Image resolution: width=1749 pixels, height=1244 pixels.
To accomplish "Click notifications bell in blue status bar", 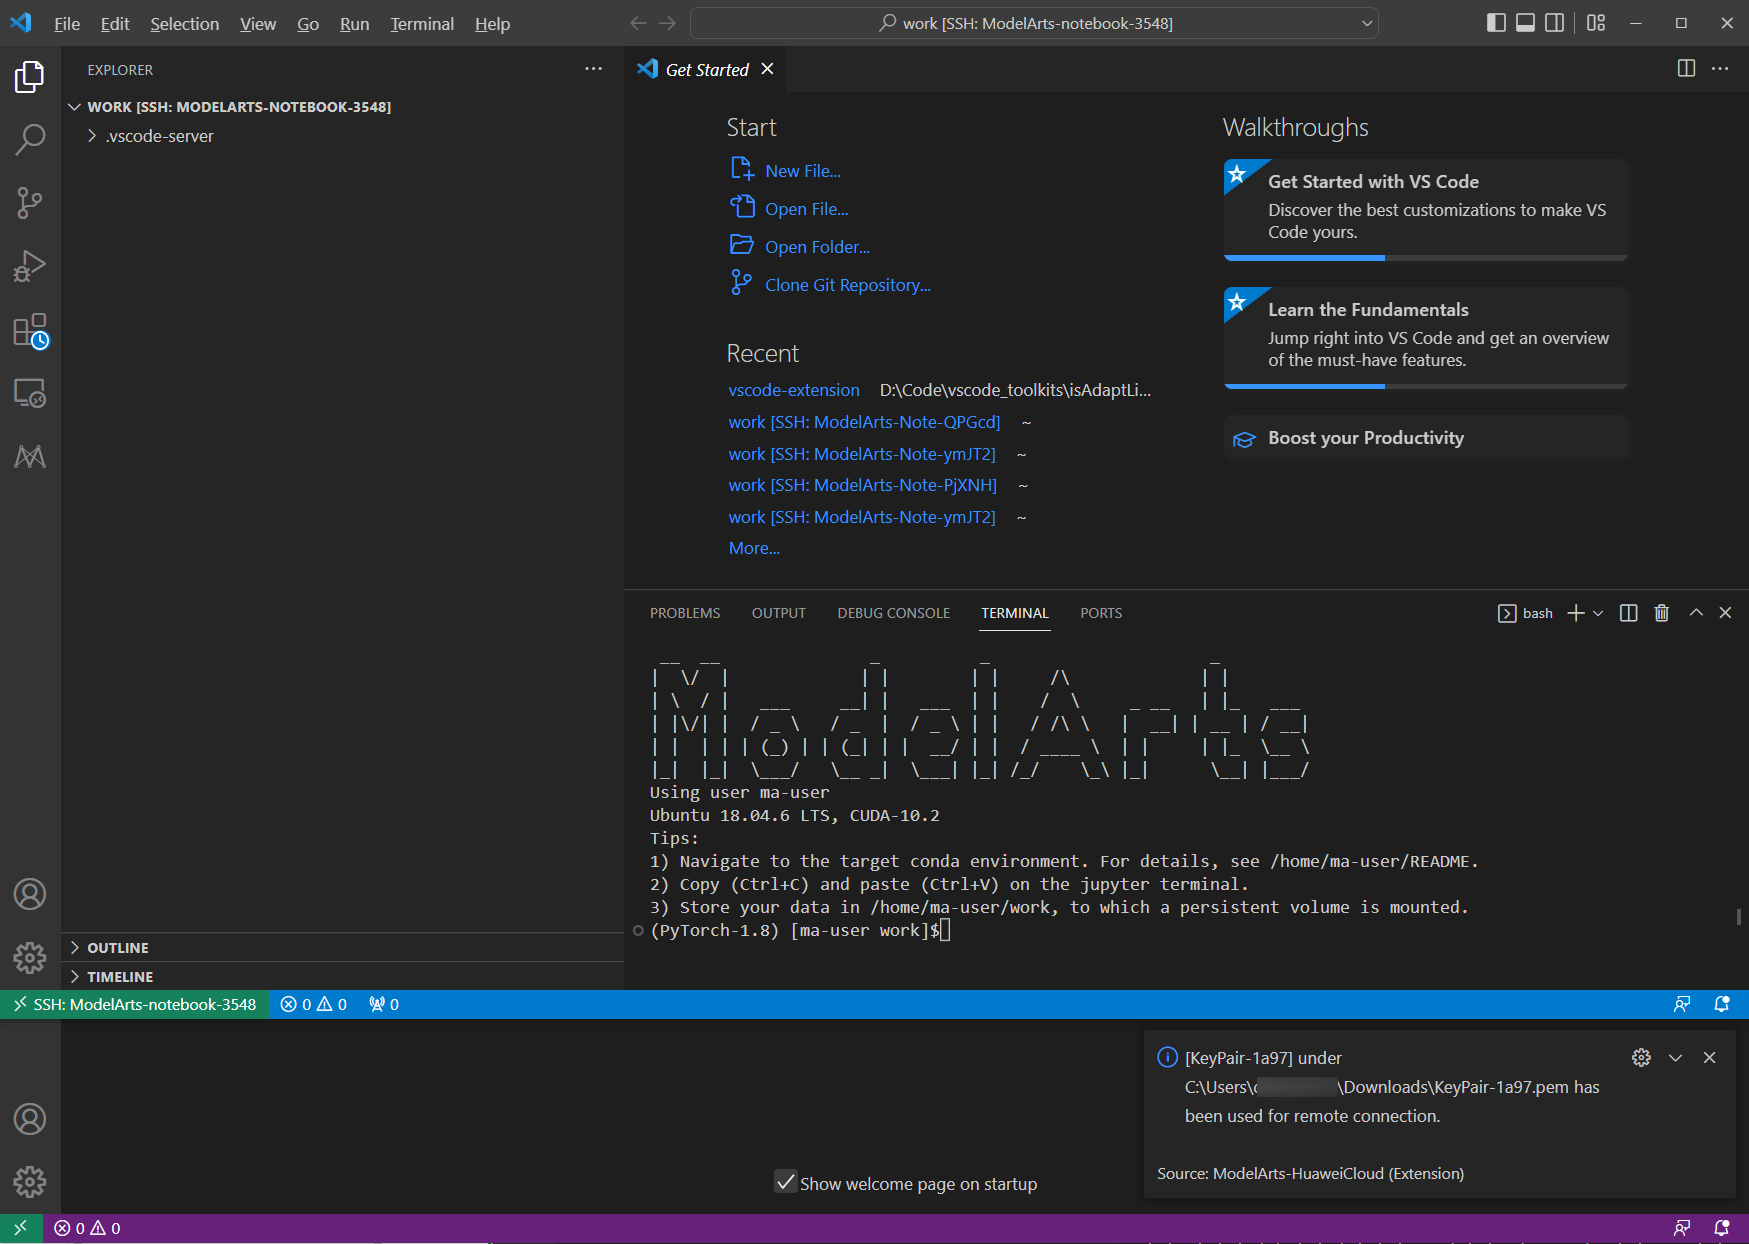I will [x=1722, y=1004].
